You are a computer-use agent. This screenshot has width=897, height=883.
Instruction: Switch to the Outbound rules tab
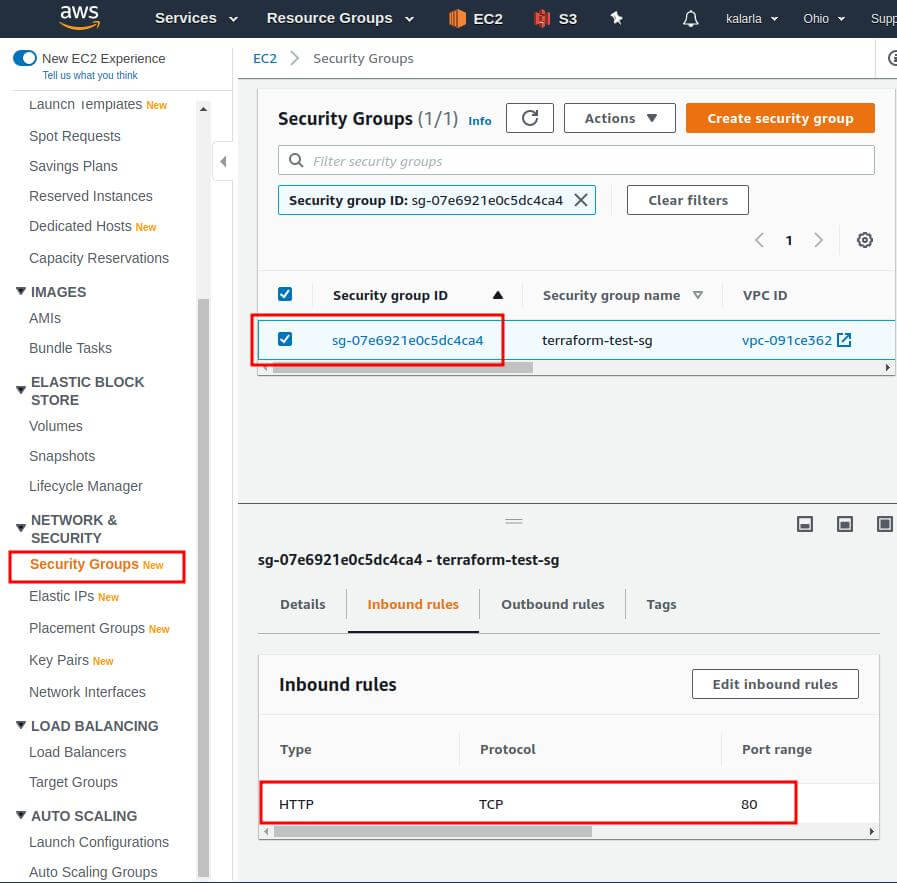(552, 604)
